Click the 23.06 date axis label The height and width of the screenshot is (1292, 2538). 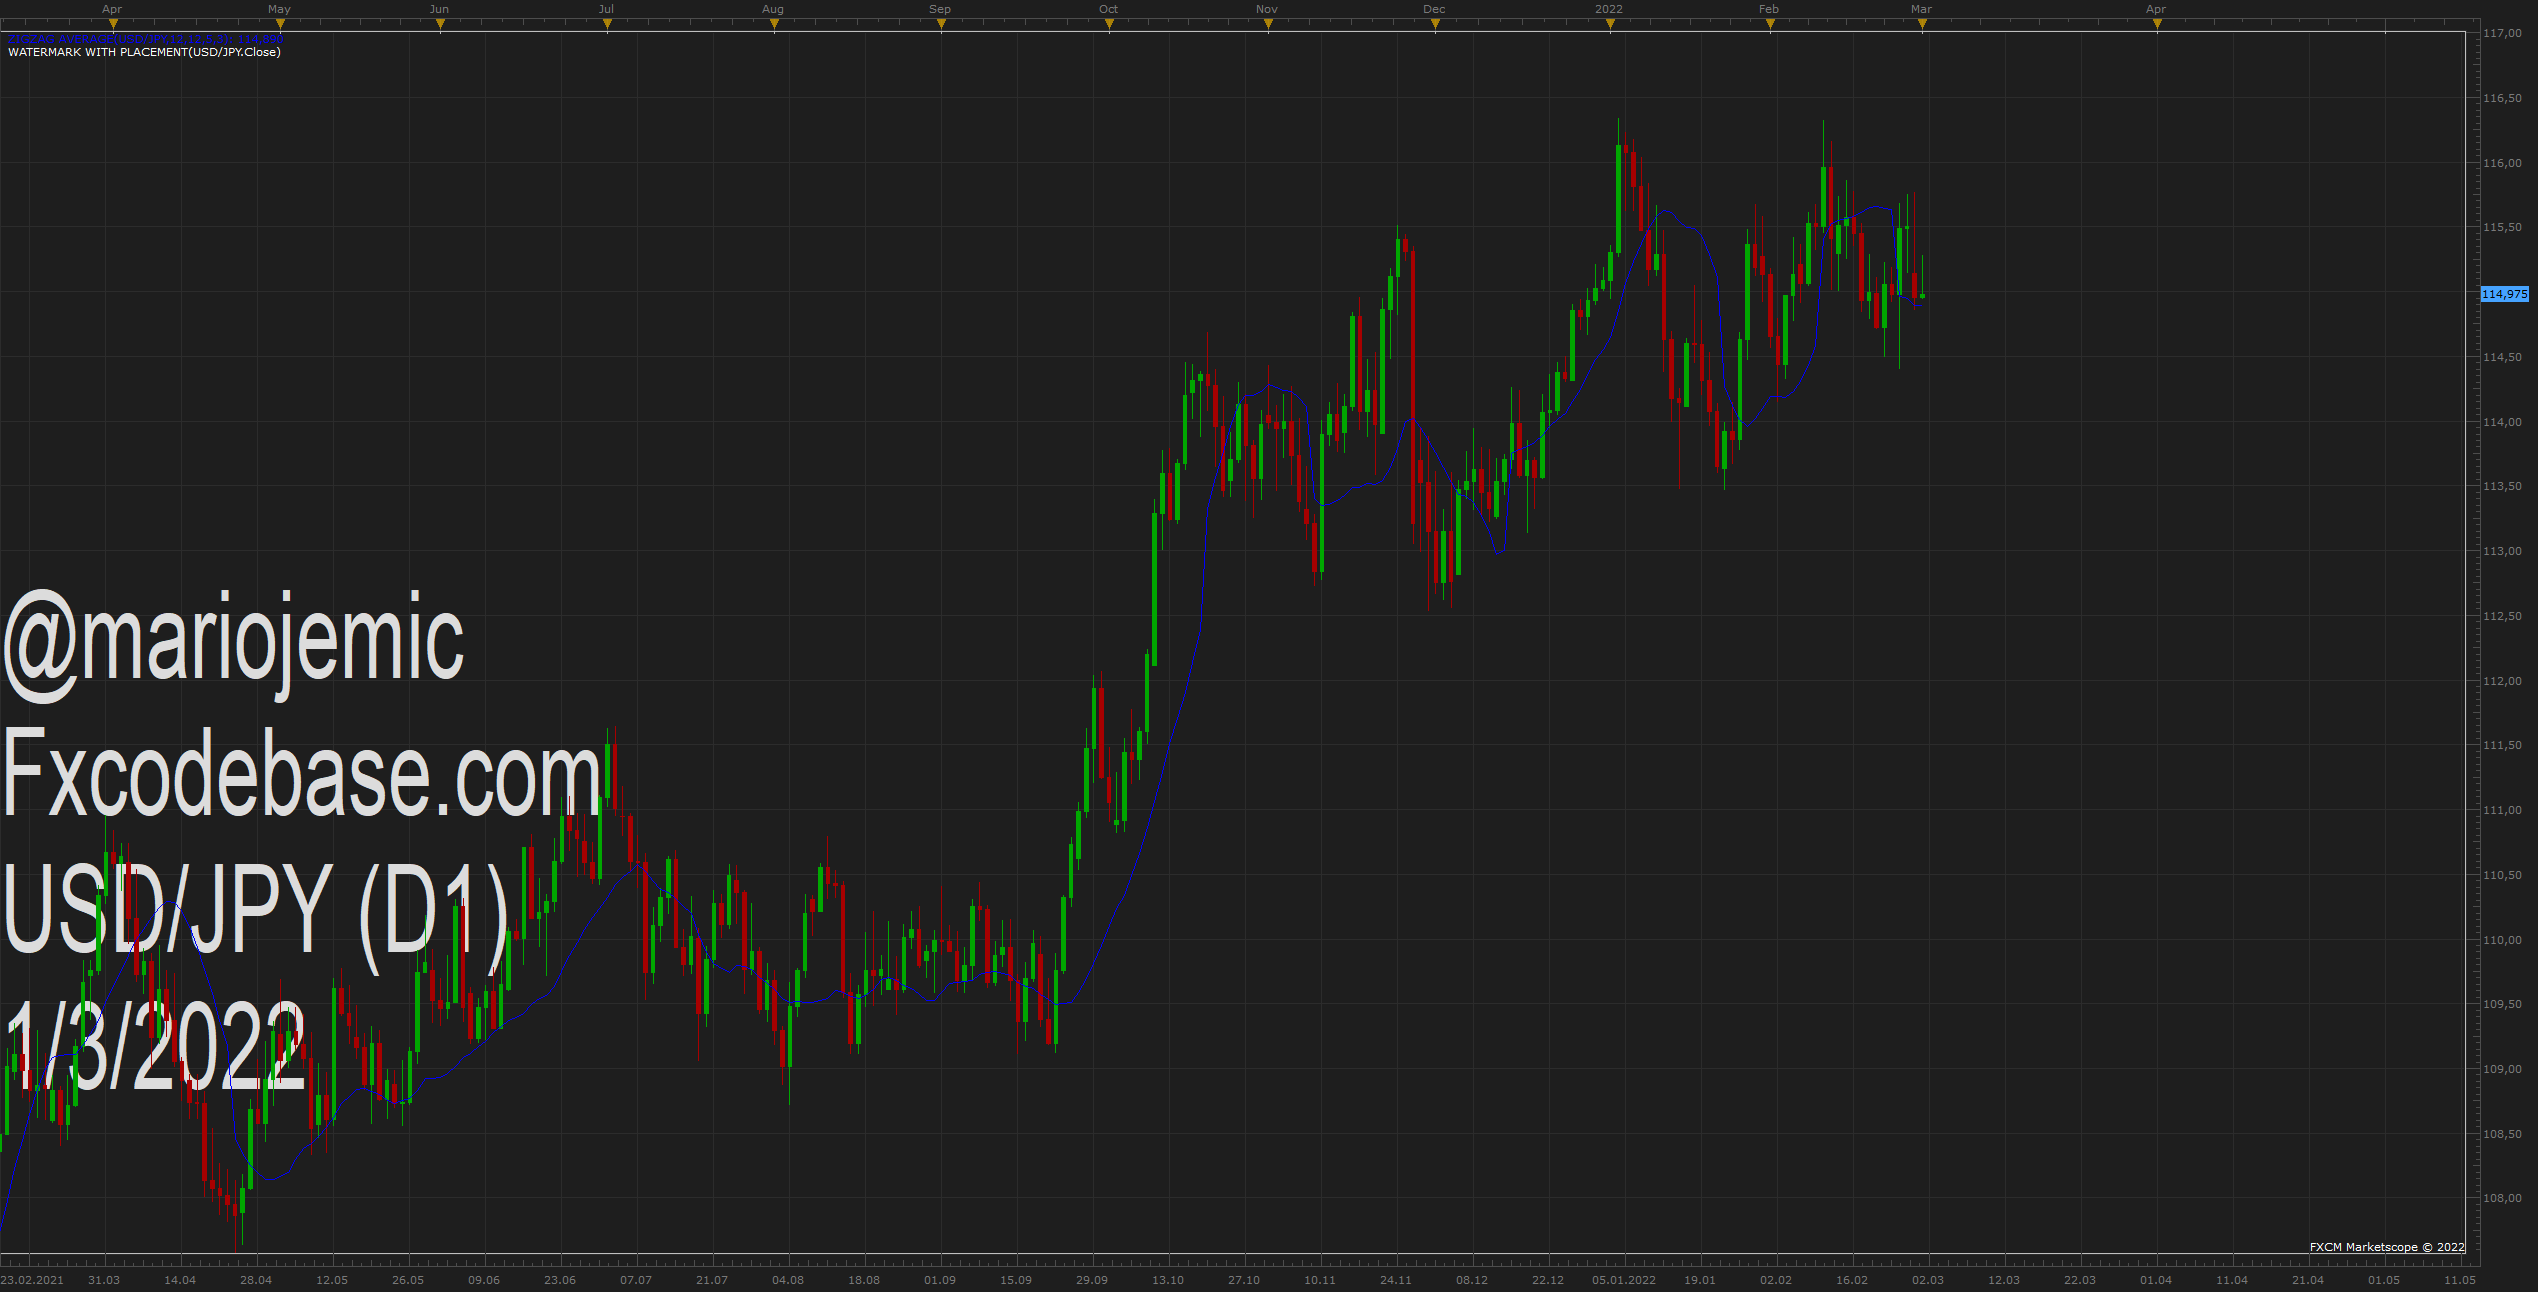tap(560, 1280)
